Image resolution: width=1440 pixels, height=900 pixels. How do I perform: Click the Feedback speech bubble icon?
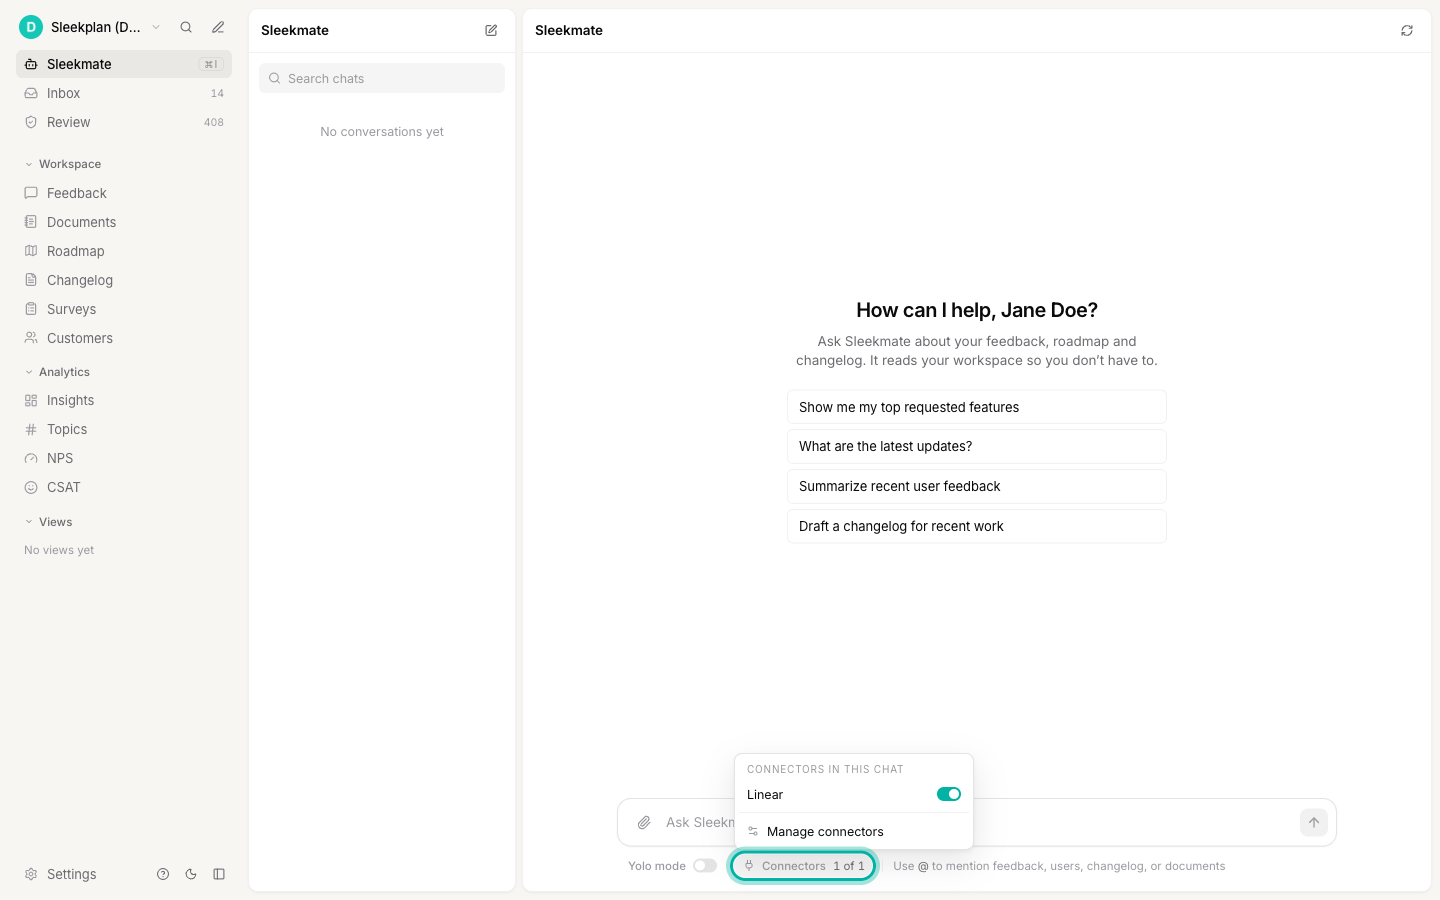tap(31, 193)
